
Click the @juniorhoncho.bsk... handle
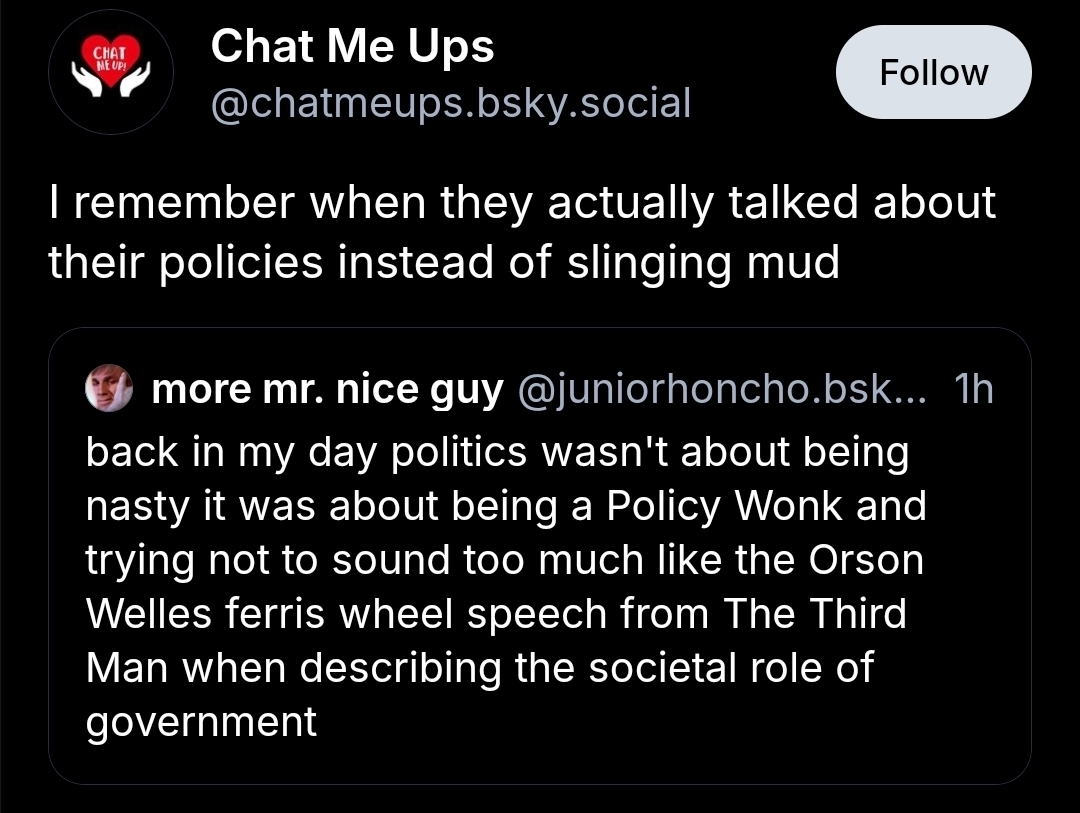tap(721, 391)
